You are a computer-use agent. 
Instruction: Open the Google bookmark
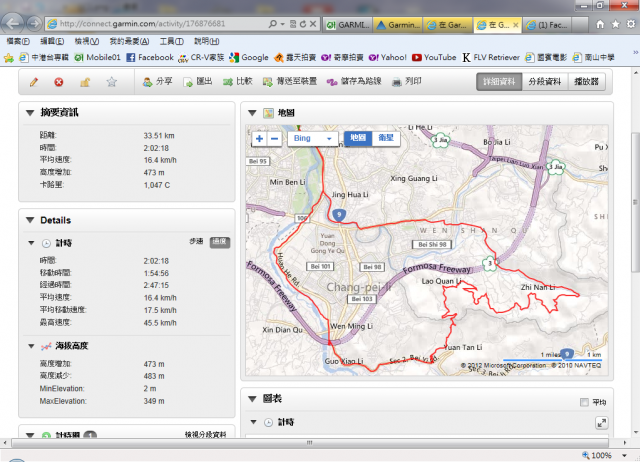coord(249,58)
